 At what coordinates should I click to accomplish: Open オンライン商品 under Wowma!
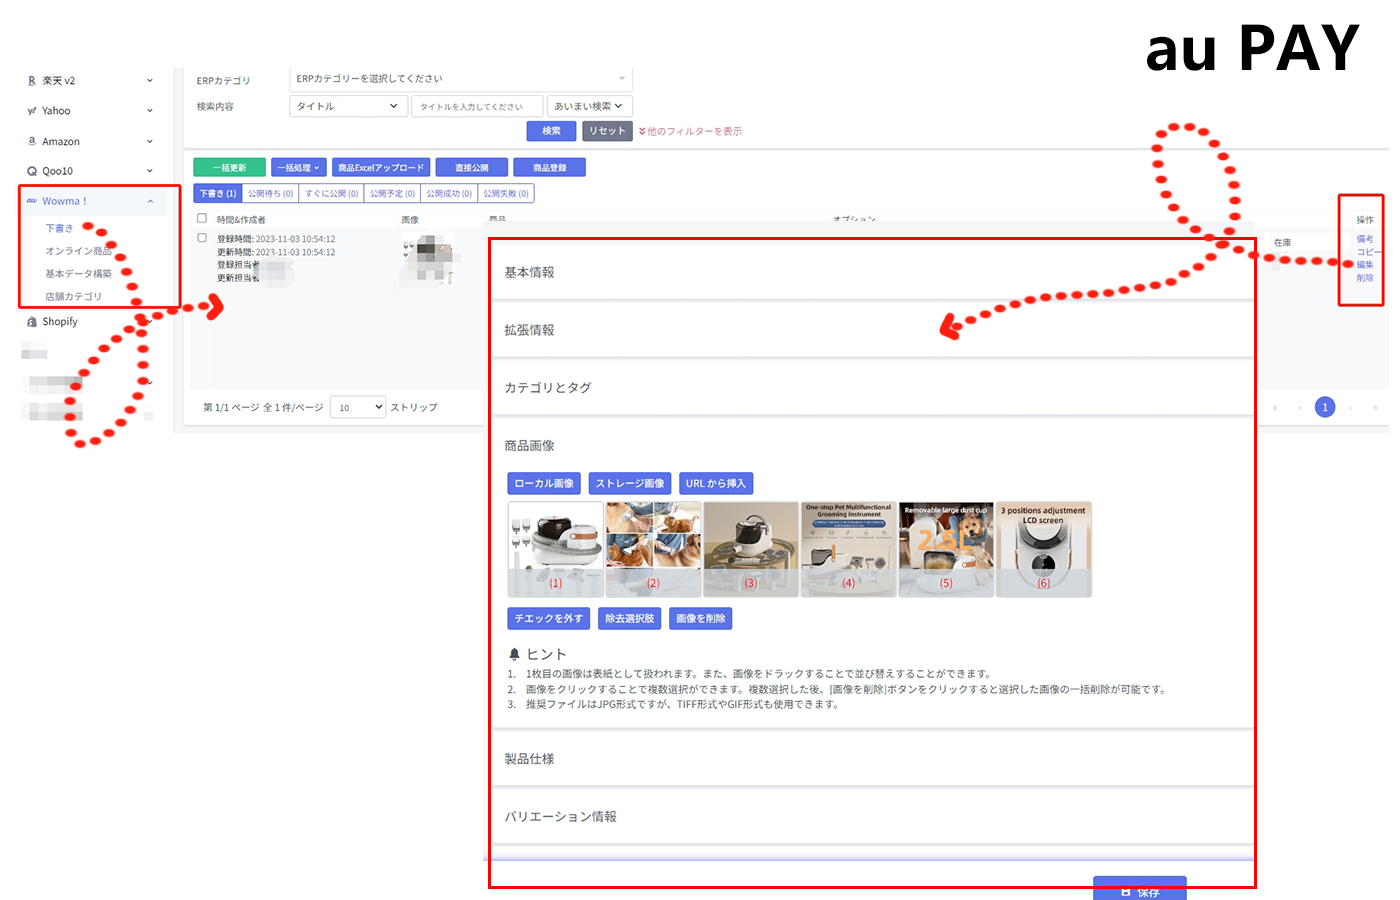point(78,251)
